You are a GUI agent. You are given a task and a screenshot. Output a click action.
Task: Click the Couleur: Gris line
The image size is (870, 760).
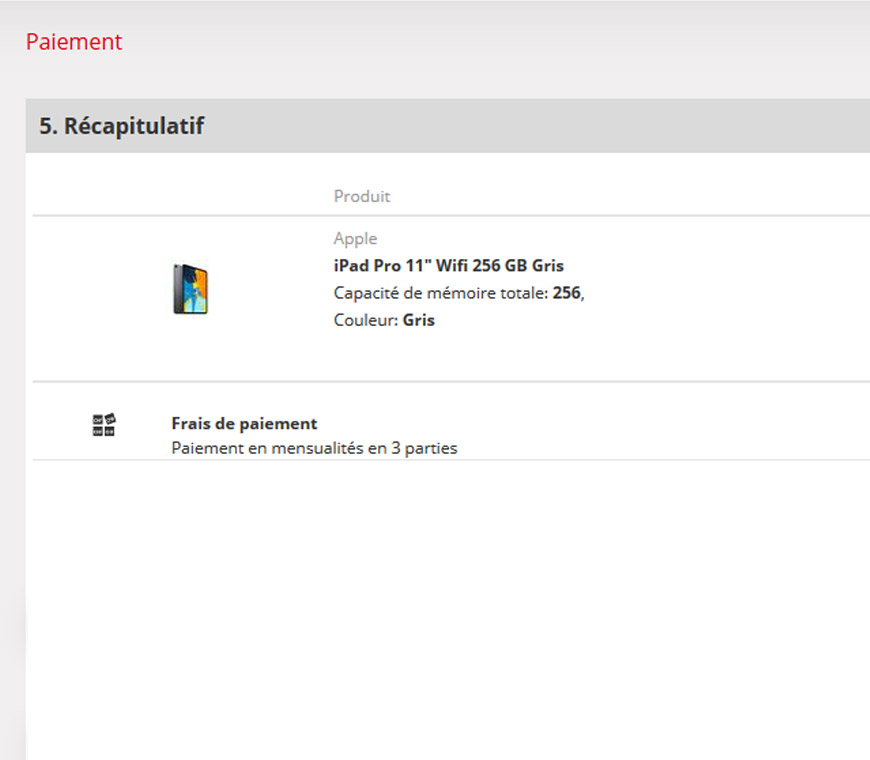(384, 320)
